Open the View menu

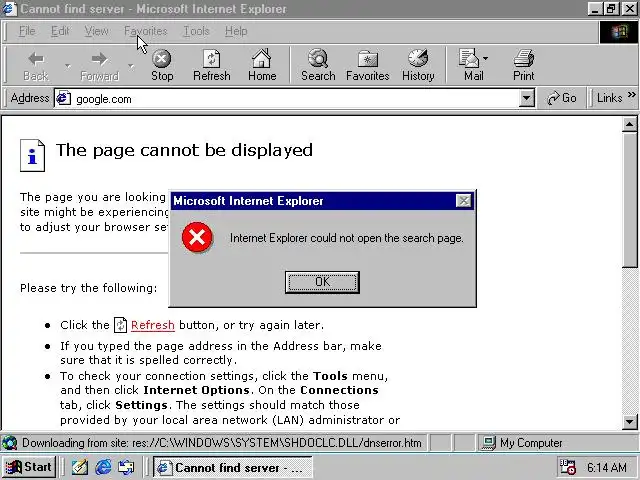(96, 31)
